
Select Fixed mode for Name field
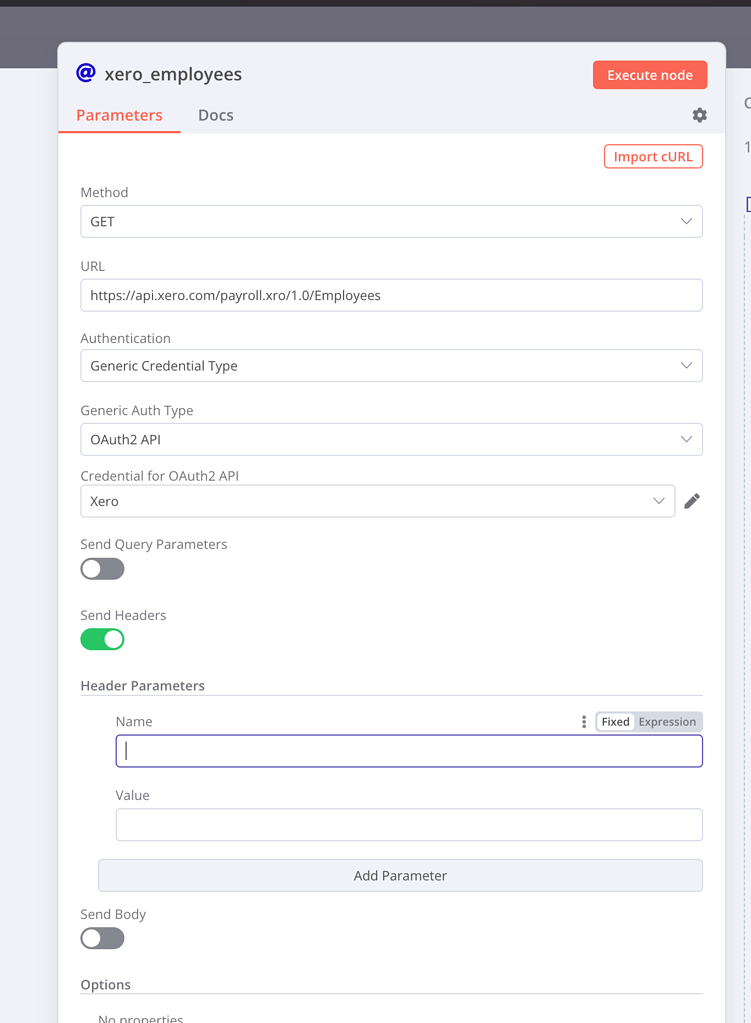click(x=615, y=722)
